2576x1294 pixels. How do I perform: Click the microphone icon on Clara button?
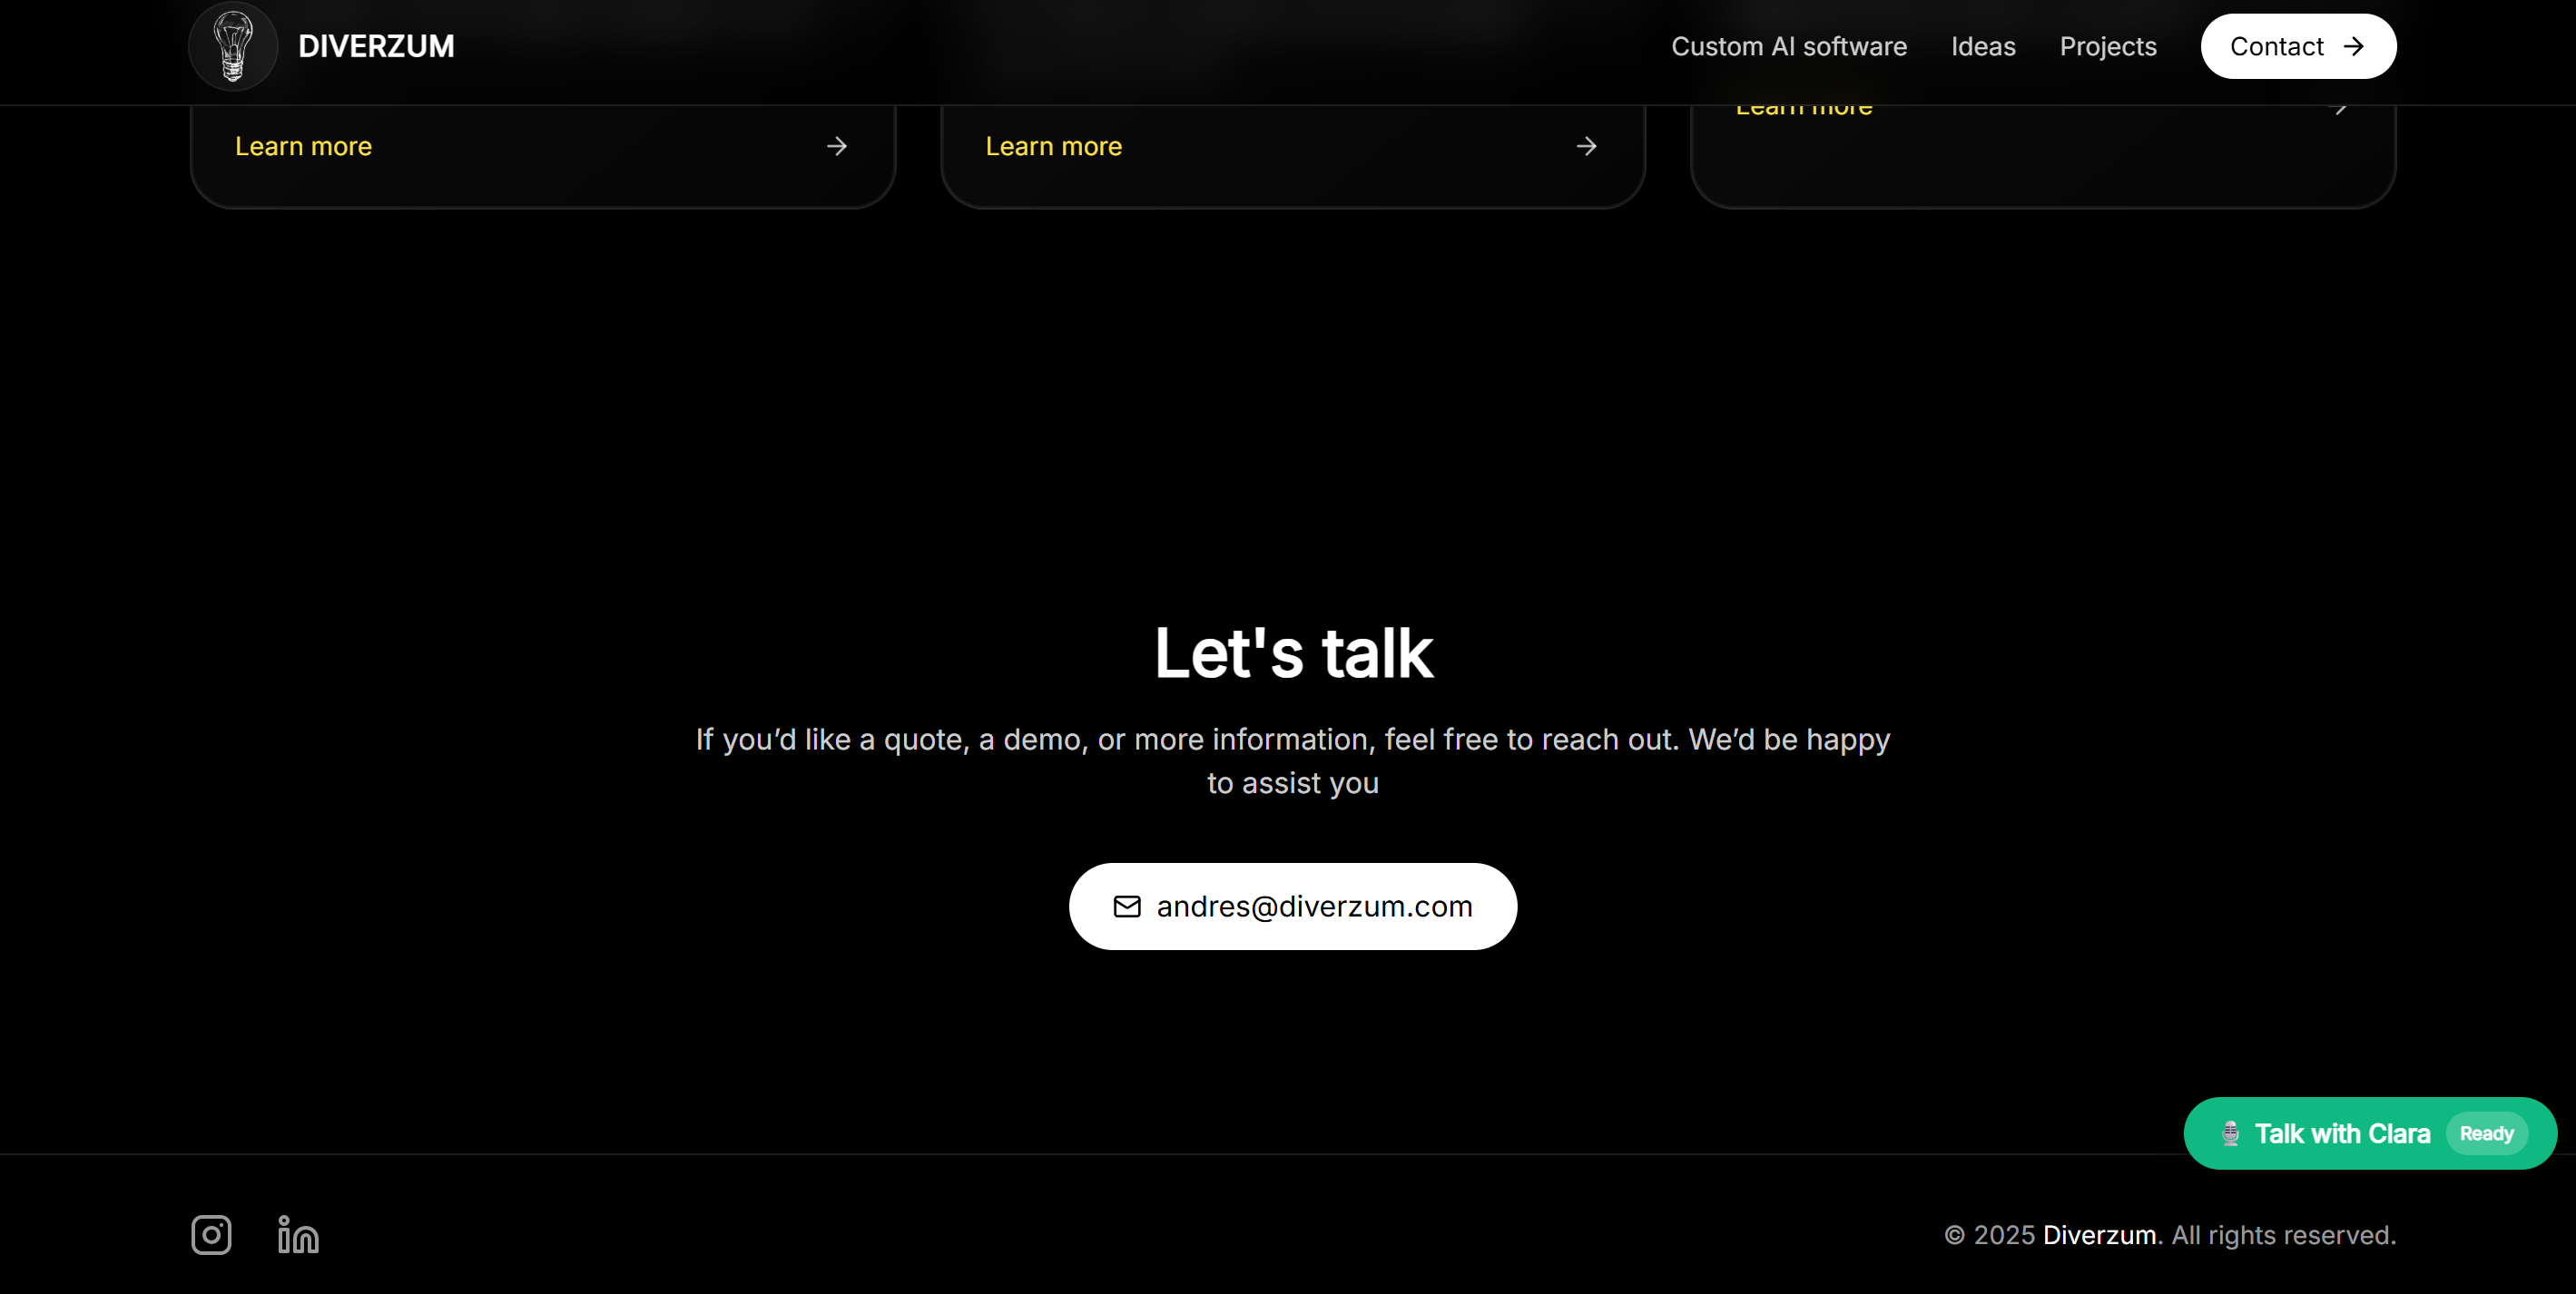pyautogui.click(x=2230, y=1134)
